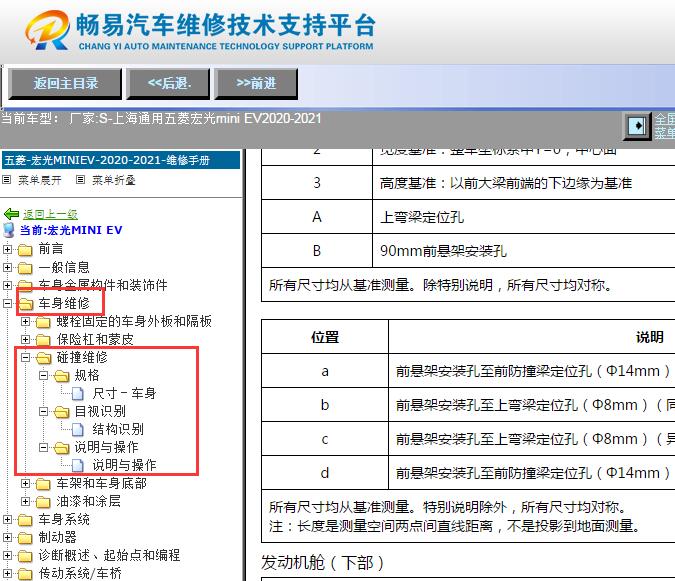Select the 制动器 folder label
This screenshot has width=675, height=581.
(x=57, y=537)
